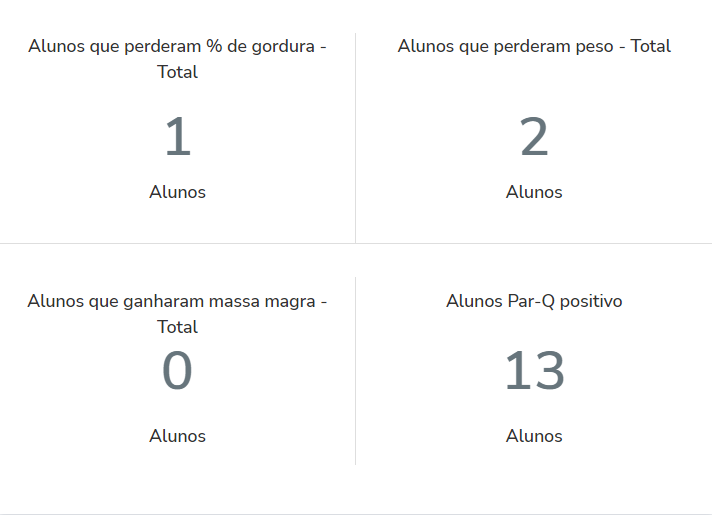Click the number 2 in the peso card
This screenshot has width=712, height=515.
(534, 138)
